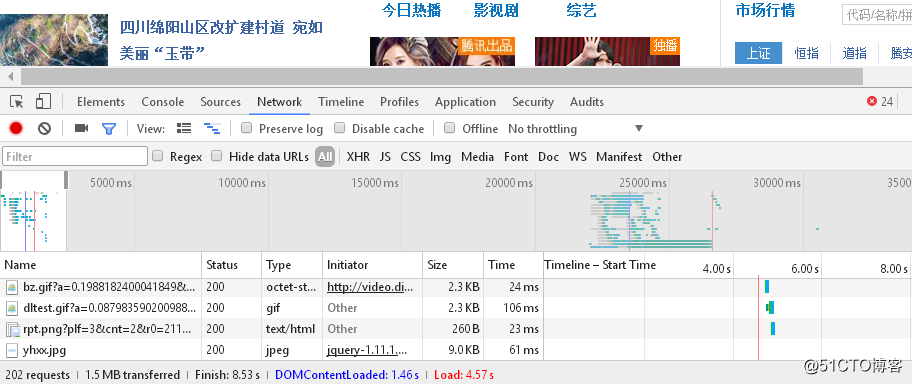
Task: Filter requests by Media
Action: 478,157
